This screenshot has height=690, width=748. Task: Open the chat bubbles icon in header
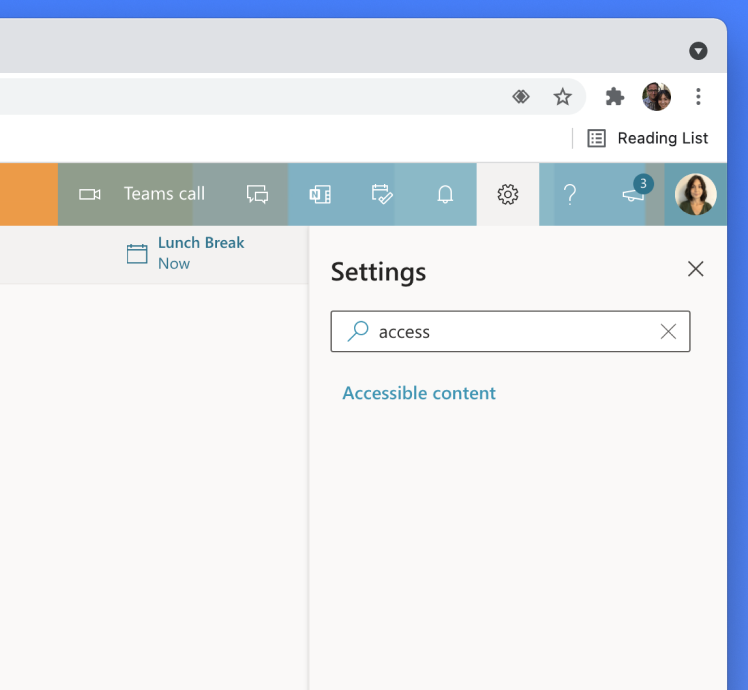coord(257,194)
